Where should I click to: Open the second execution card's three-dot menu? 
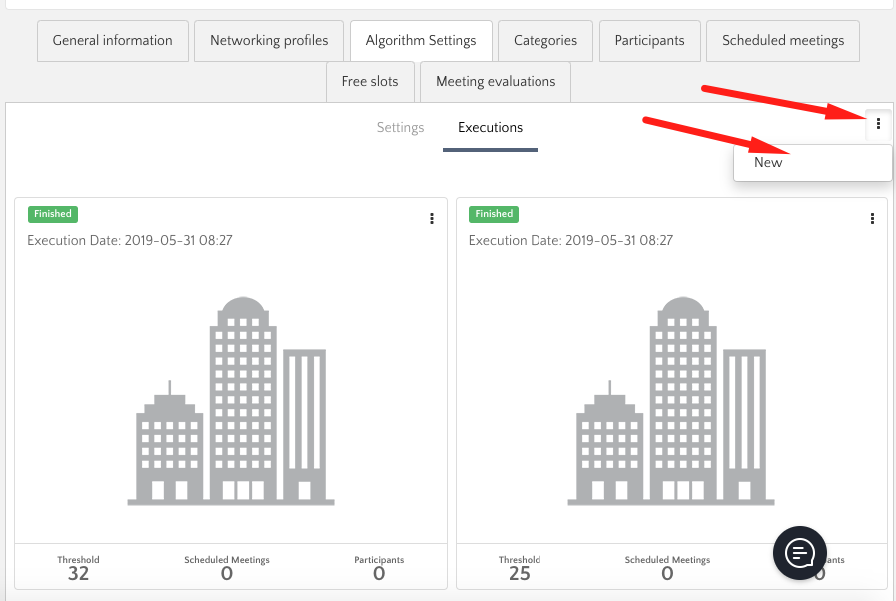[x=873, y=219]
